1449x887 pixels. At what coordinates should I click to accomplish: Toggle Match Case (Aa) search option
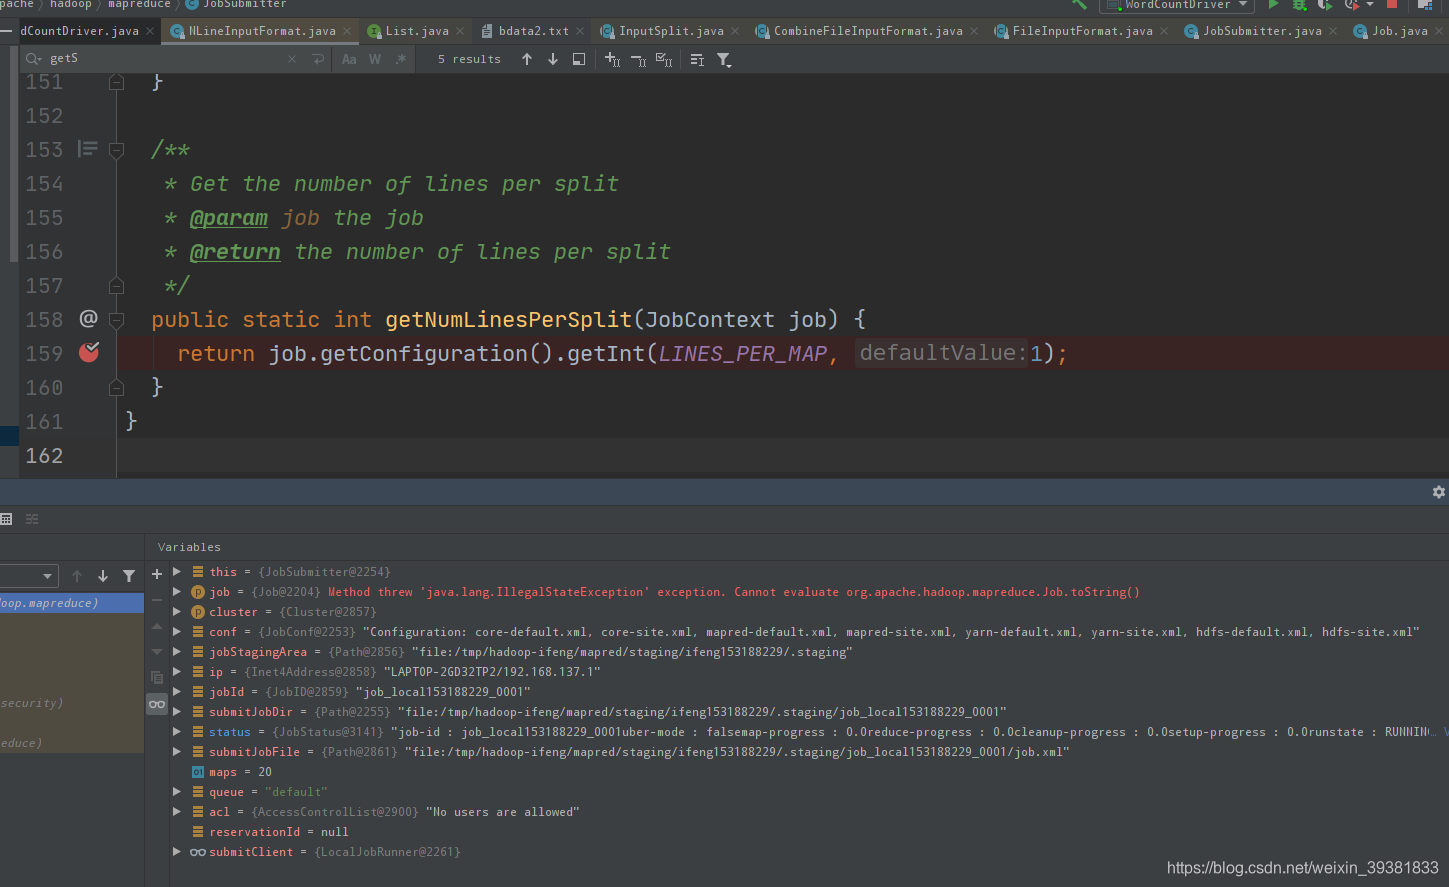pyautogui.click(x=349, y=59)
